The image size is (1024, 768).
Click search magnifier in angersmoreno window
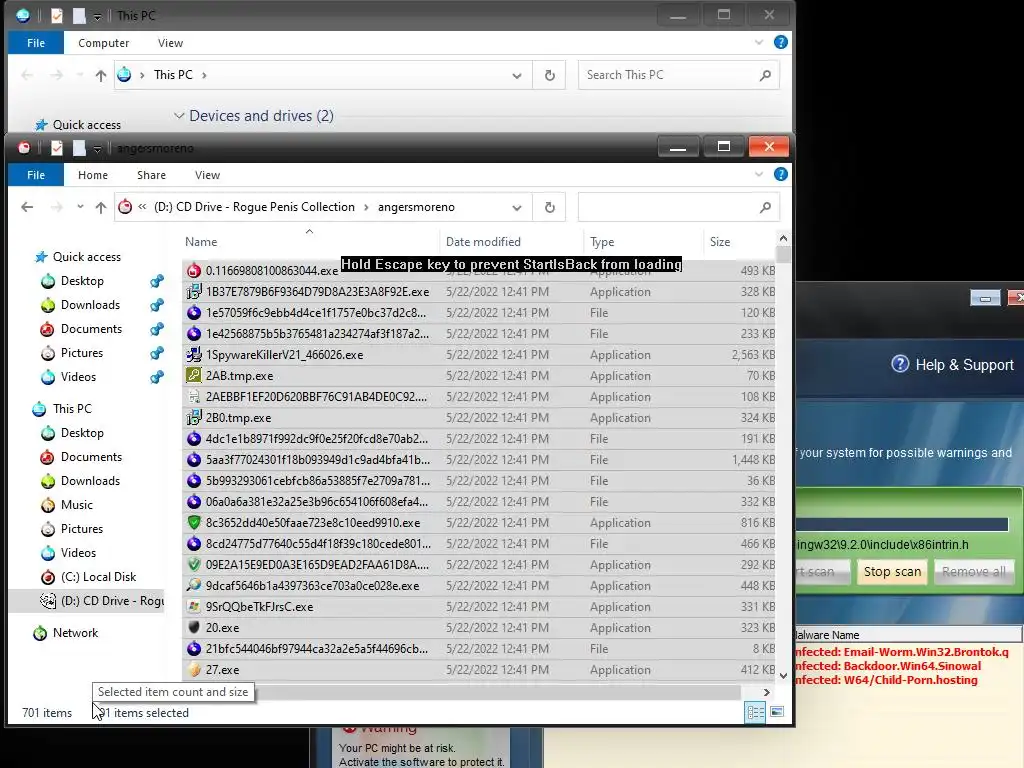coord(765,207)
